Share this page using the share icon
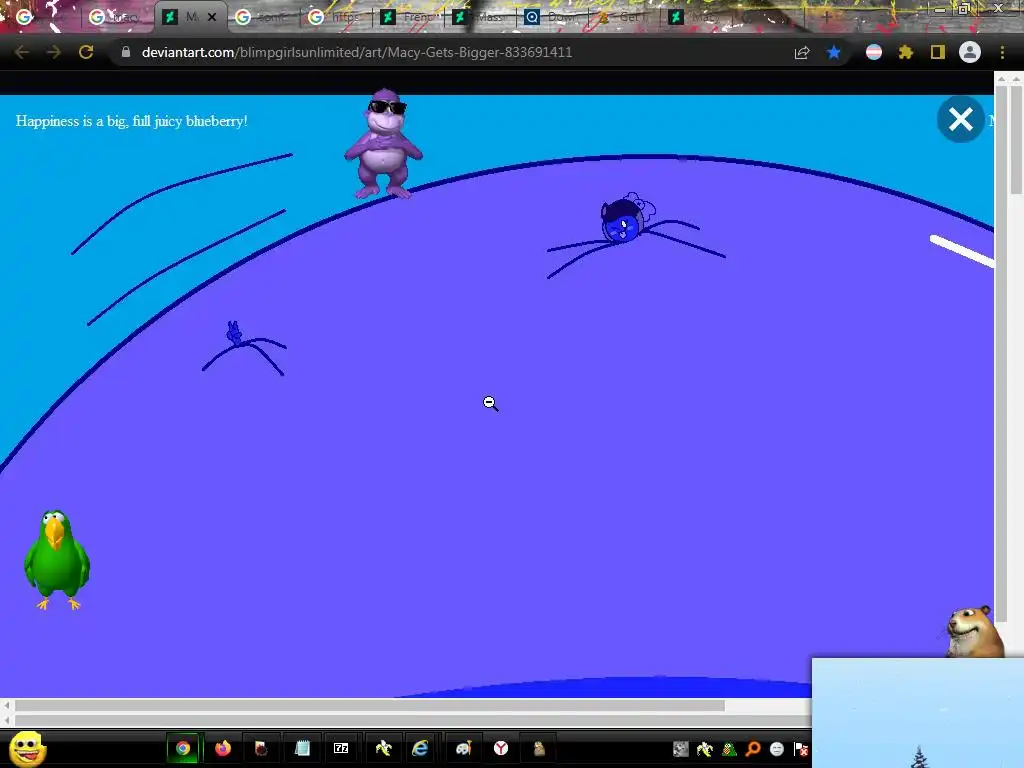This screenshot has width=1024, height=768. (802, 52)
